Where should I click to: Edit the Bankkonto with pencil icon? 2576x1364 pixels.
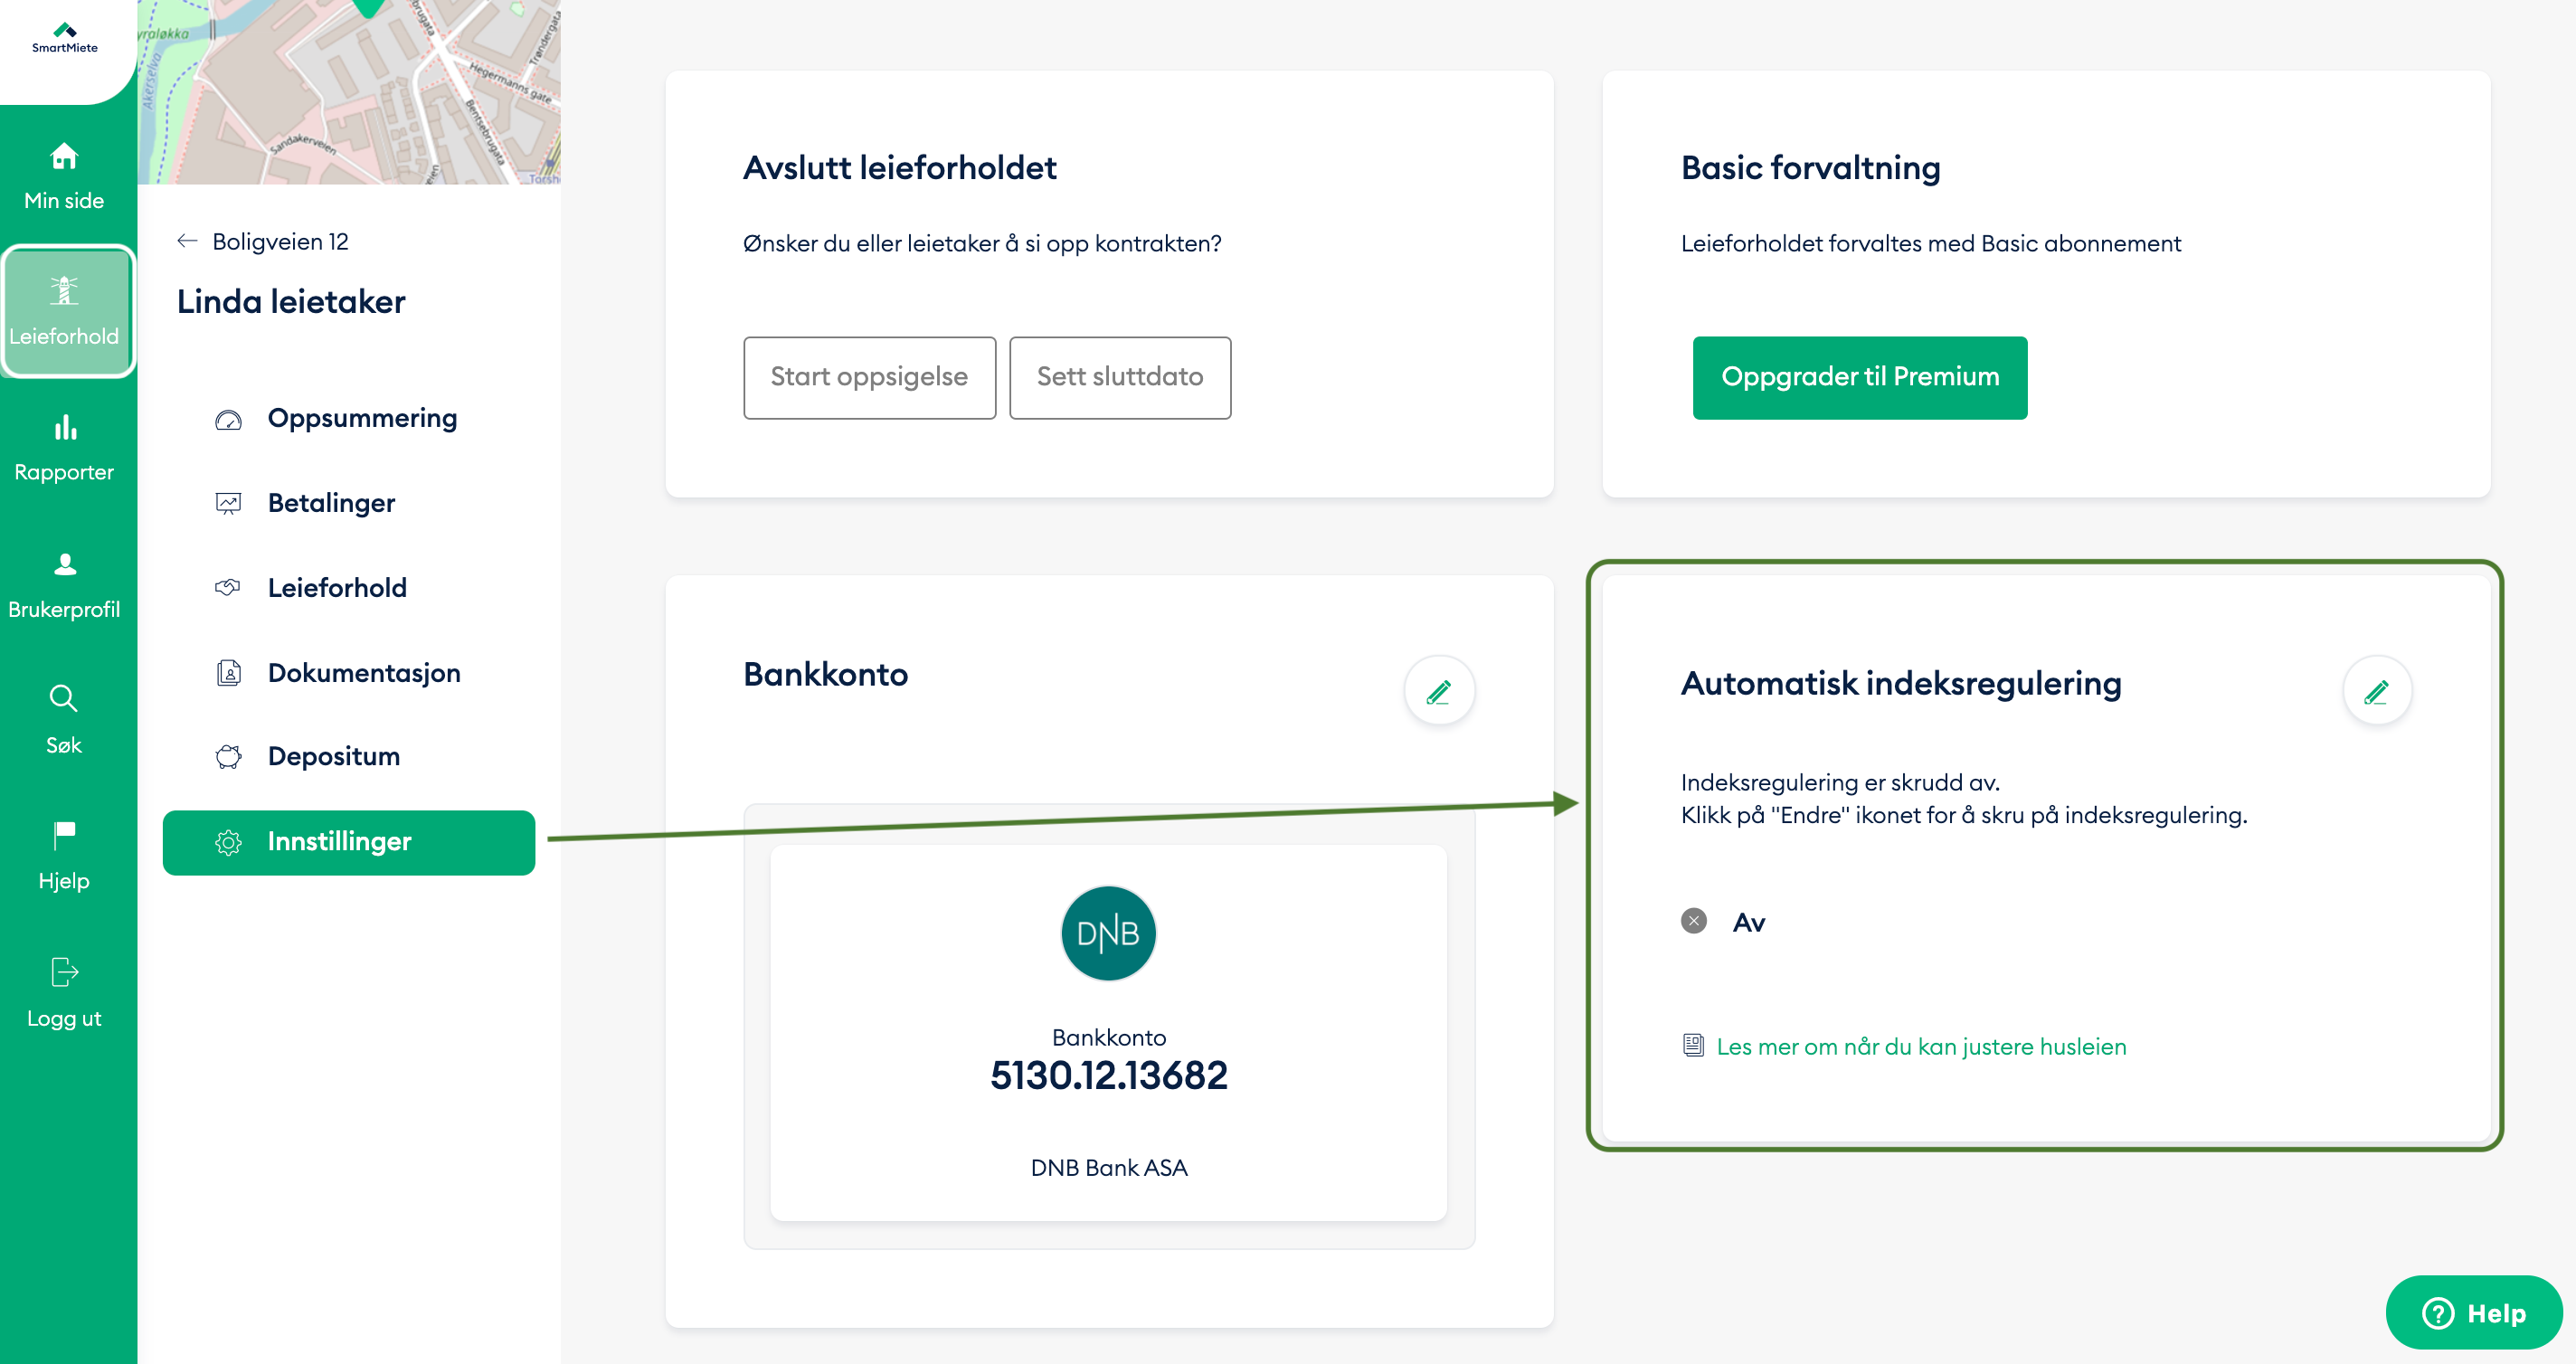[x=1438, y=691]
